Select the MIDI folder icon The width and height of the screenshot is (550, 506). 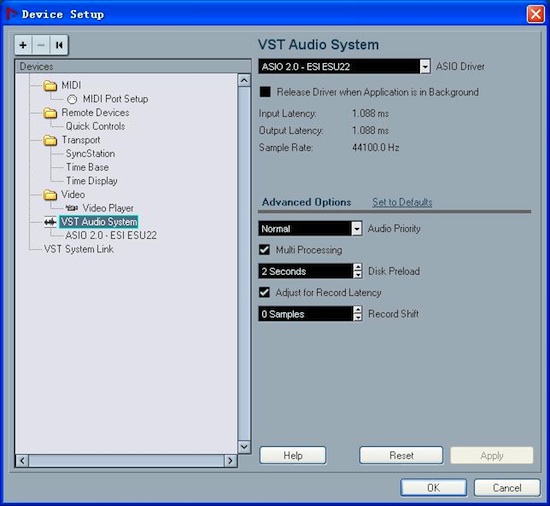coord(50,85)
